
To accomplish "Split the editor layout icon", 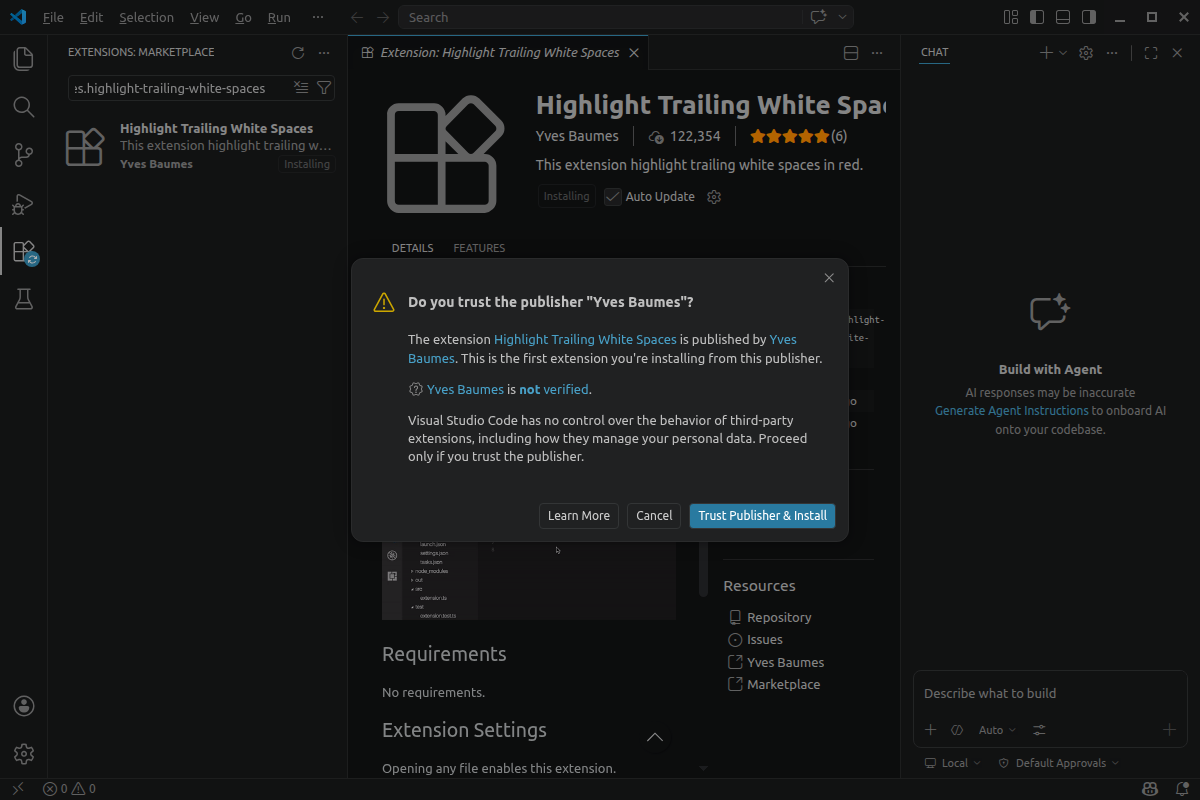I will pos(851,53).
